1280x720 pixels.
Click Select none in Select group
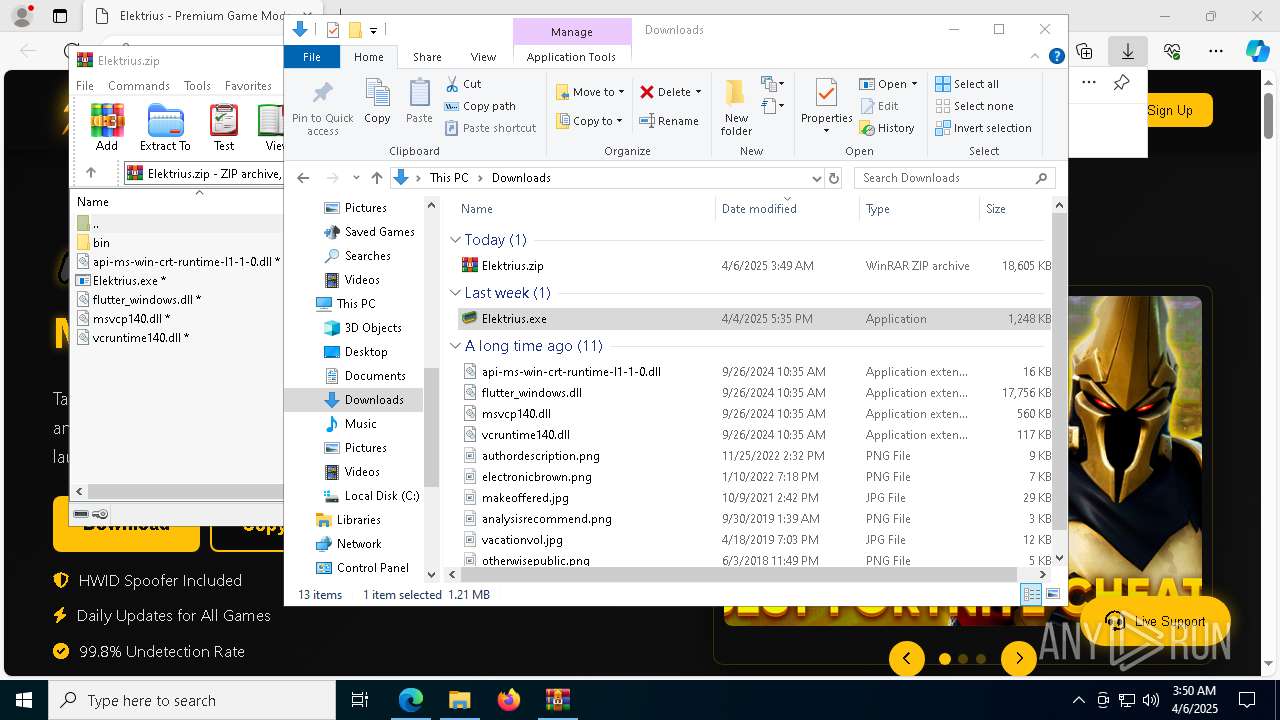[974, 106]
